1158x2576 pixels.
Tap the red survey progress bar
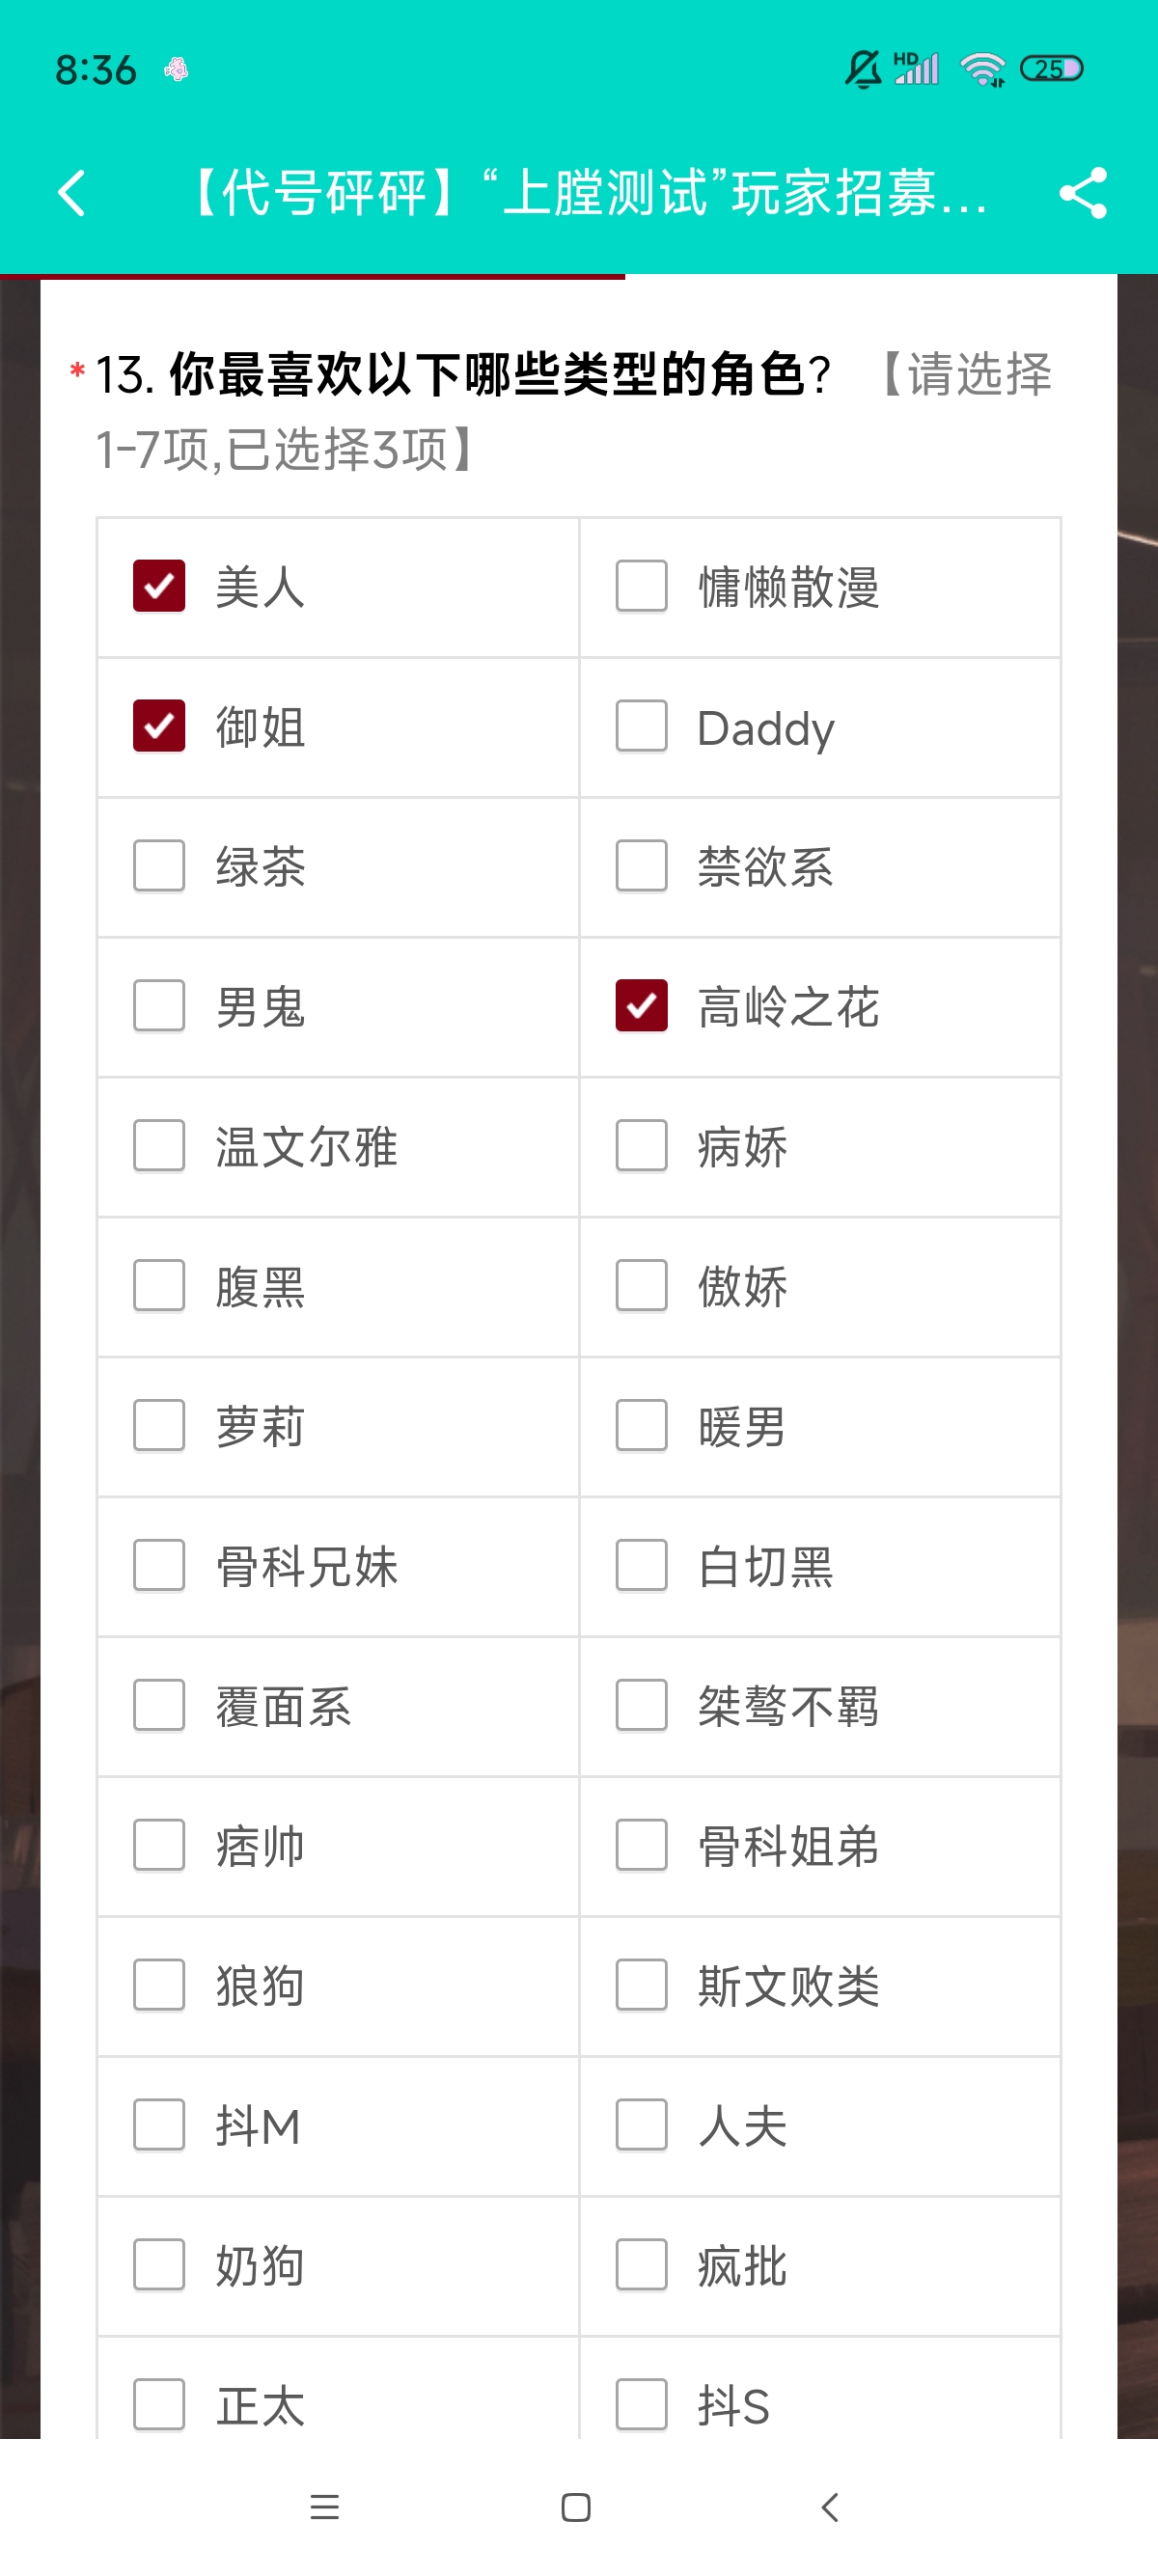[312, 275]
